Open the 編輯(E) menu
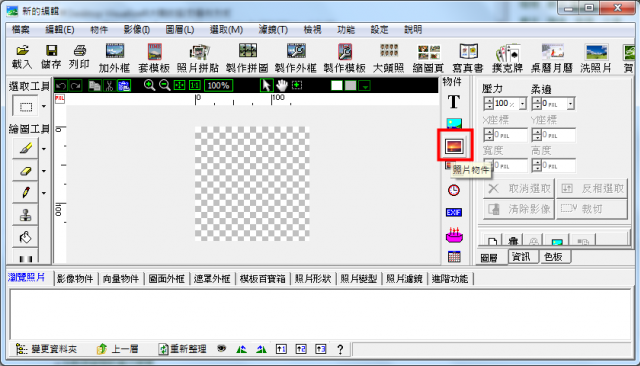640x366 pixels. click(x=60, y=30)
